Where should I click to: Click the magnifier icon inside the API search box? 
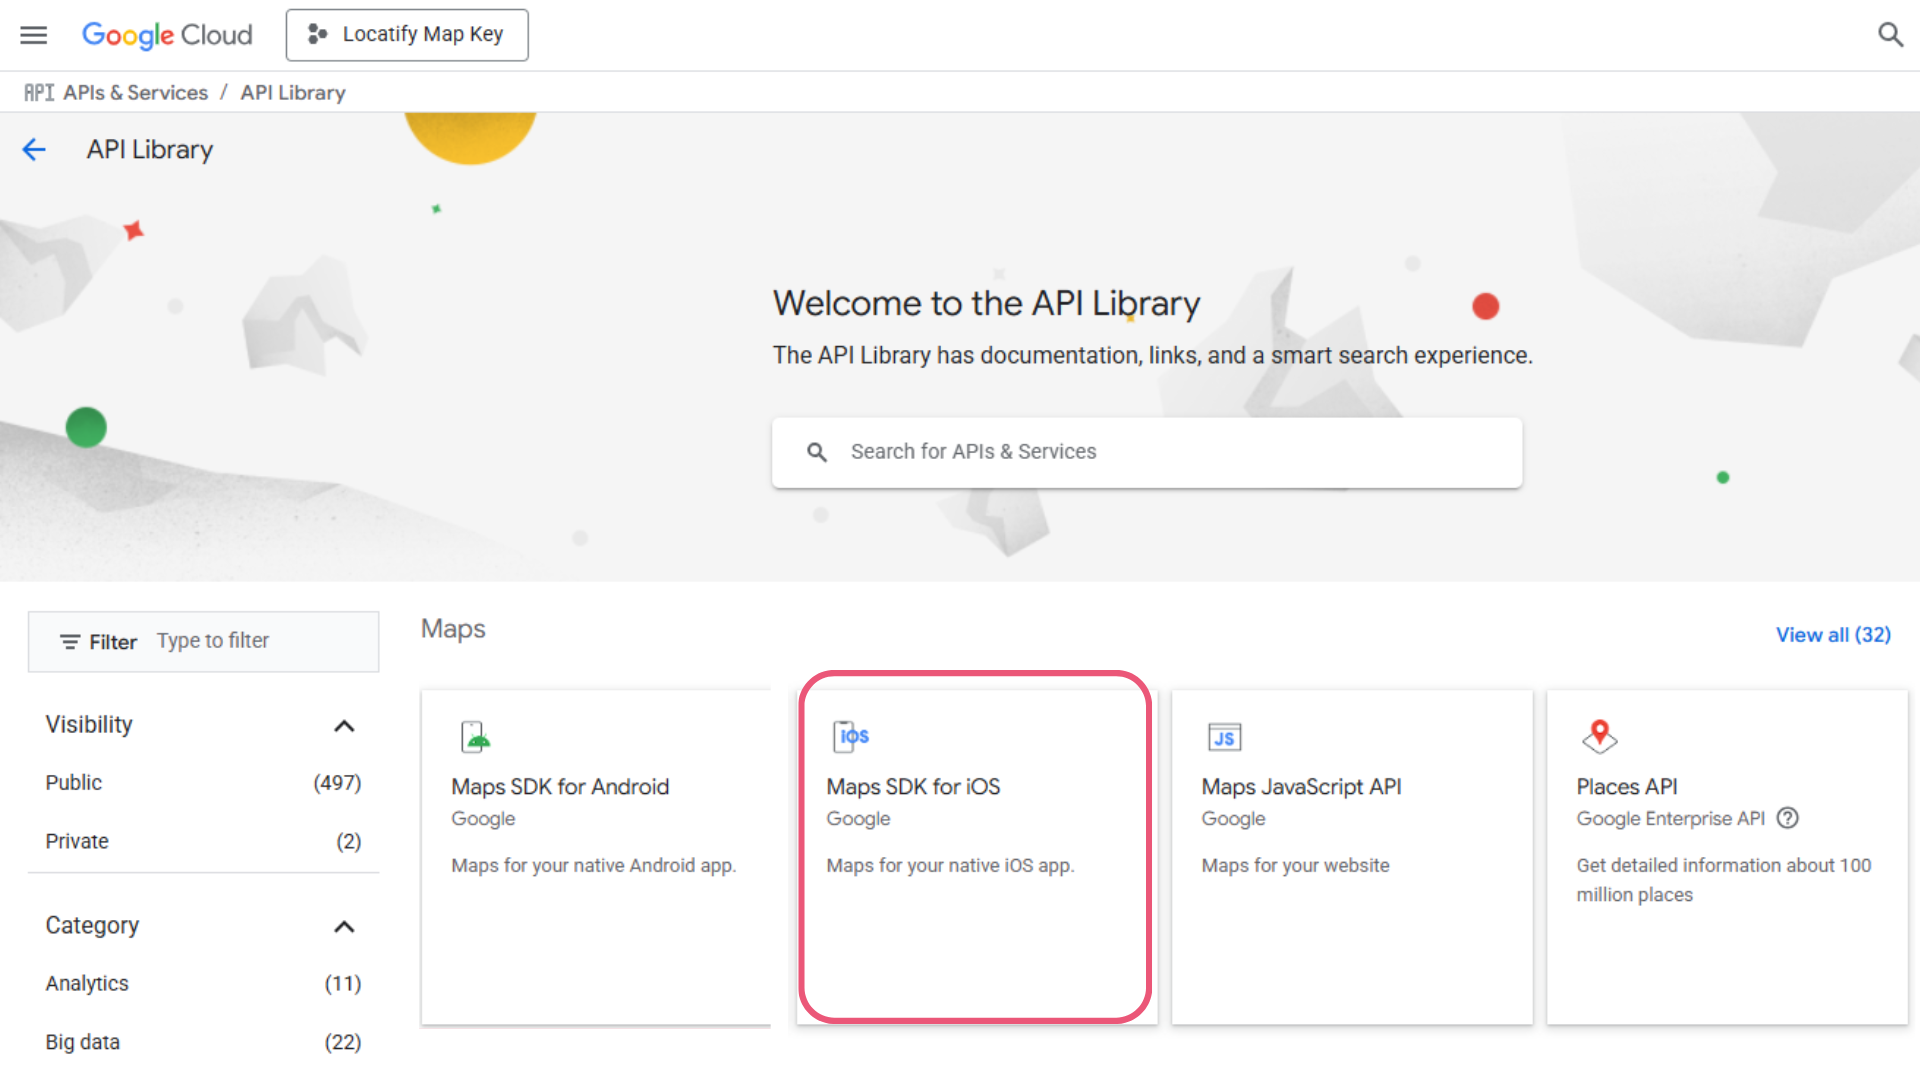click(x=817, y=452)
